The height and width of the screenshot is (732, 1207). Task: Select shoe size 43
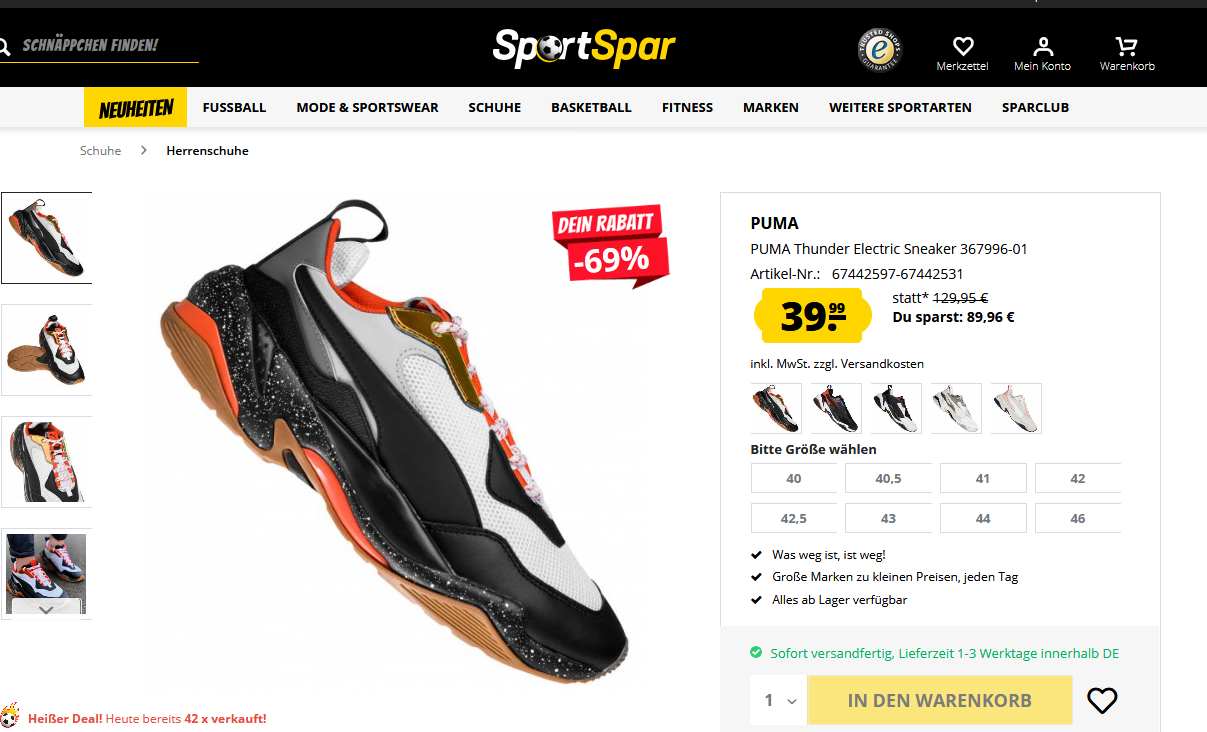click(888, 518)
